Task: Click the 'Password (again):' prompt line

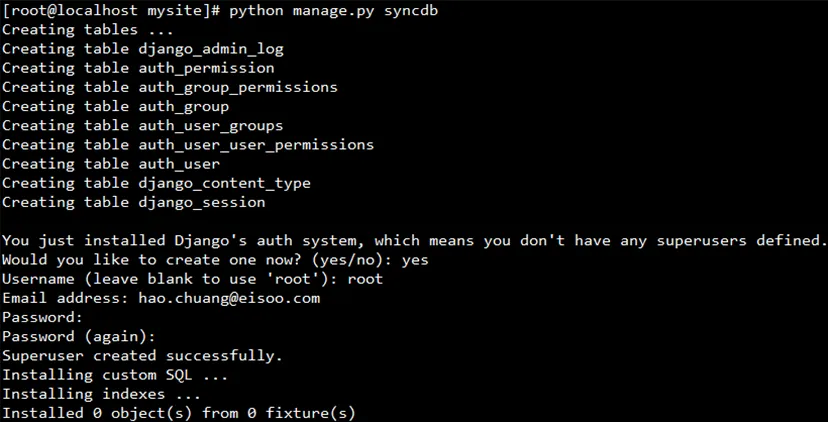Action: [x=79, y=336]
